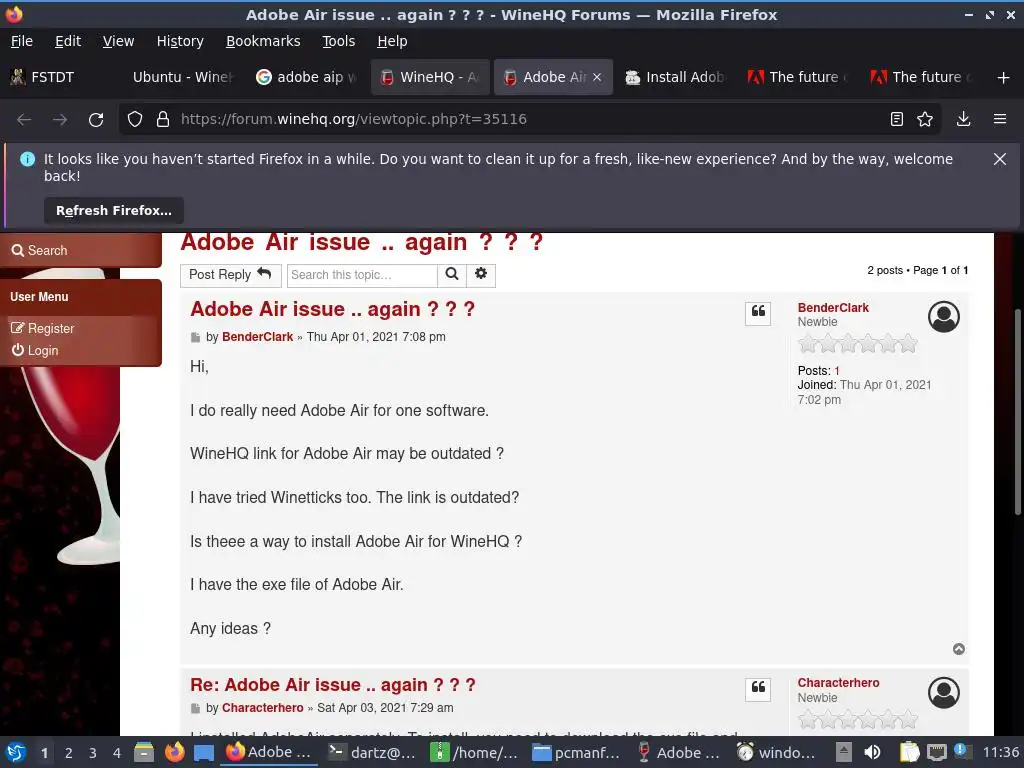The image size is (1024, 768).
Task: Switch to the FSTDT tab
Action: [x=61, y=77]
